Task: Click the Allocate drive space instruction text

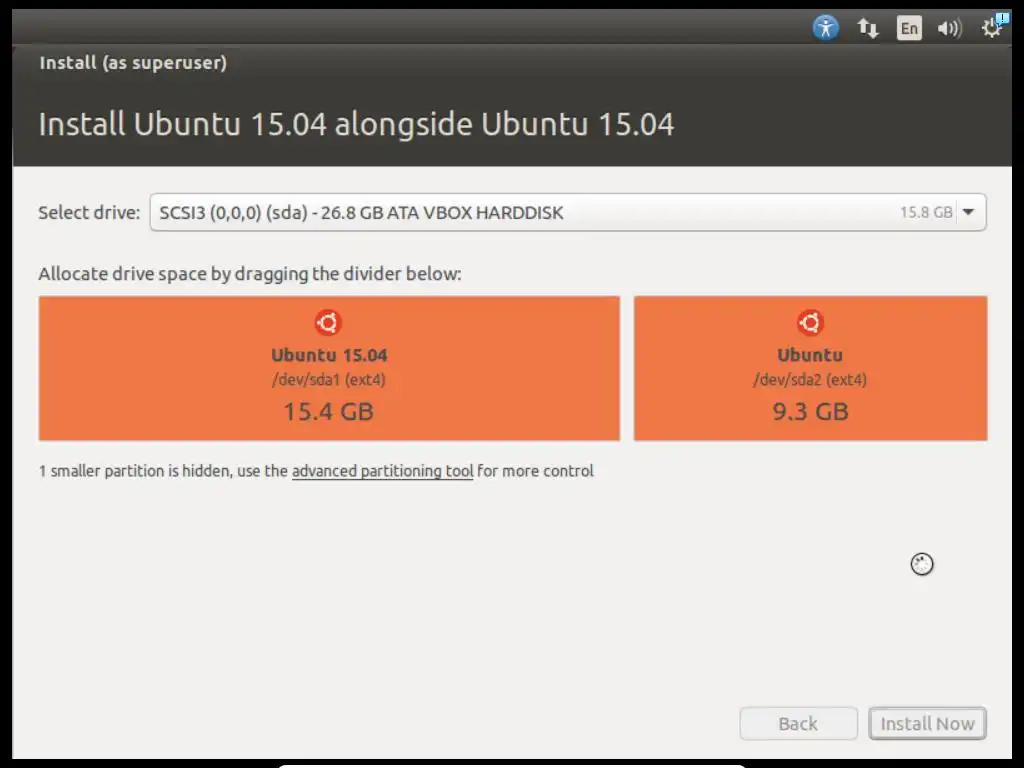Action: click(x=250, y=274)
